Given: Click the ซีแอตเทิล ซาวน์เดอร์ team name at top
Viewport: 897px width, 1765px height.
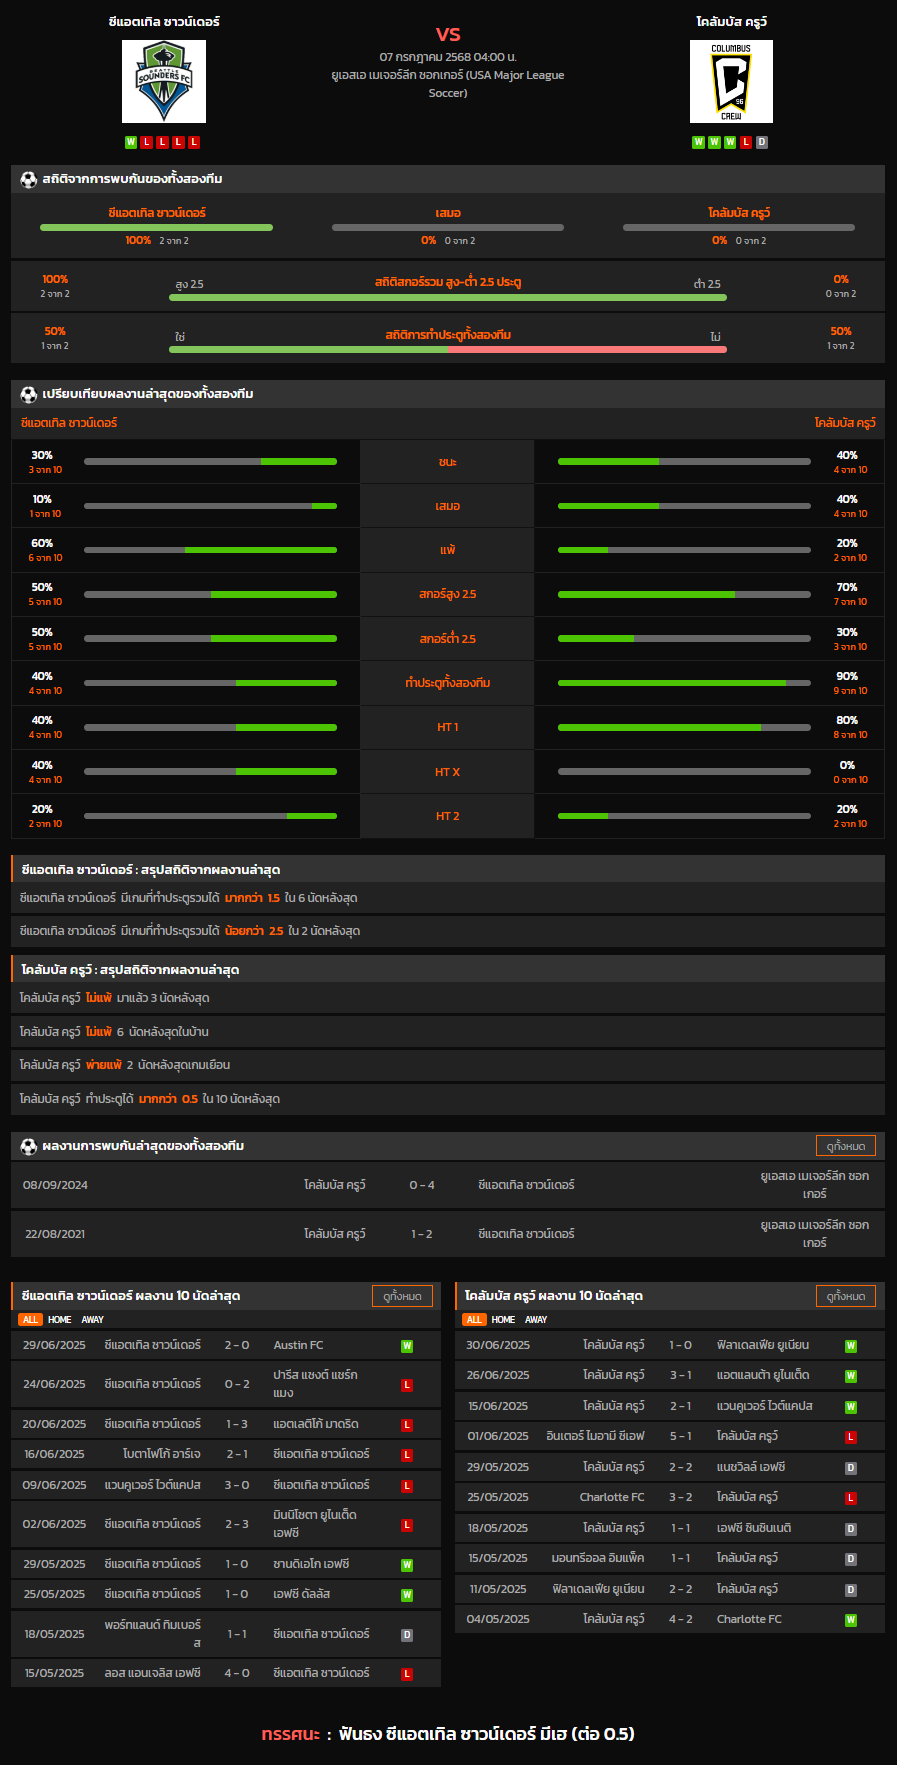Looking at the screenshot, I should point(164,21).
